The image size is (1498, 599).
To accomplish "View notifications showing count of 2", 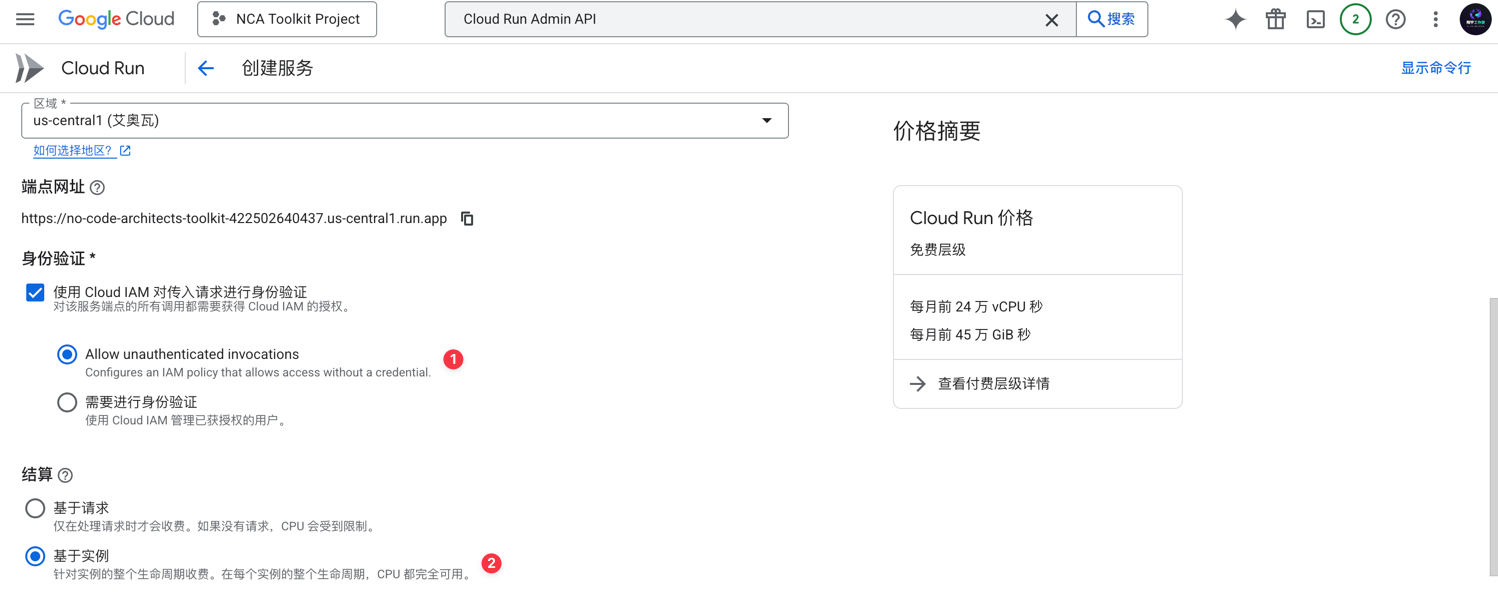I will (1355, 18).
